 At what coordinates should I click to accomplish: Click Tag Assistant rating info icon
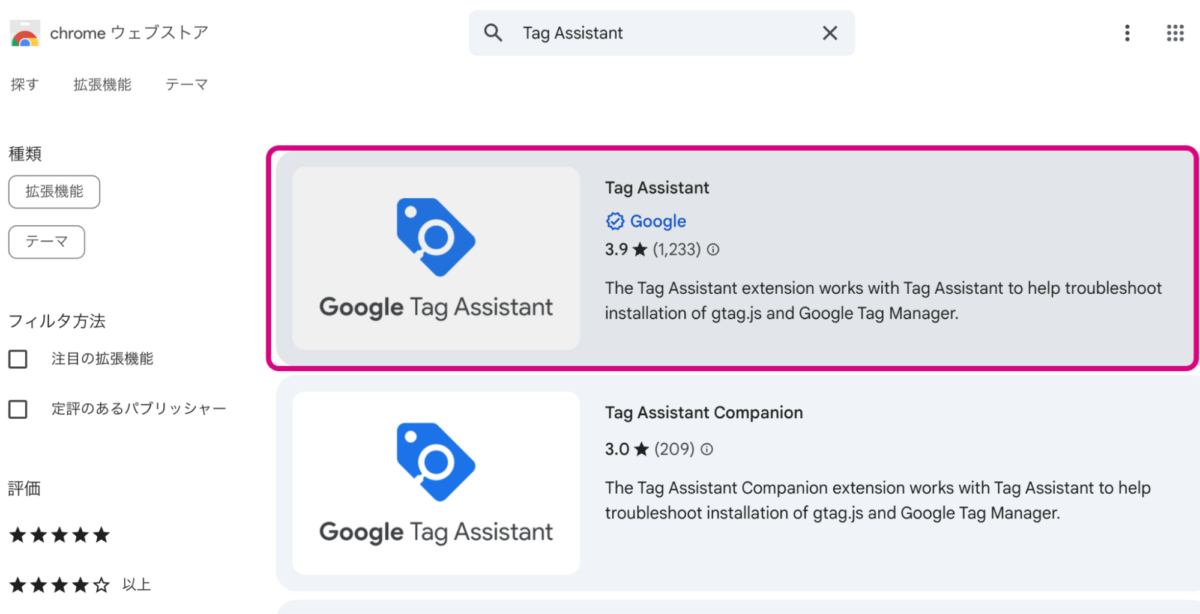713,249
